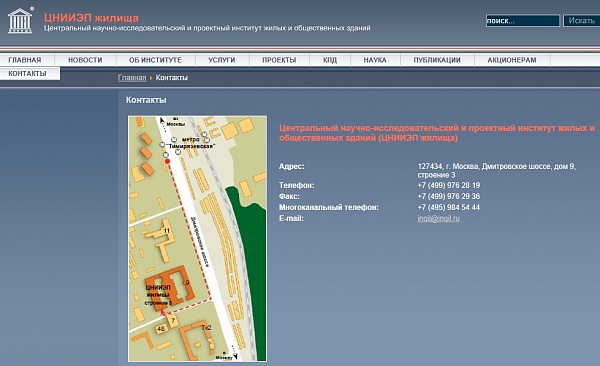Open the КПД menu item
The image size is (600, 366).
click(x=330, y=60)
